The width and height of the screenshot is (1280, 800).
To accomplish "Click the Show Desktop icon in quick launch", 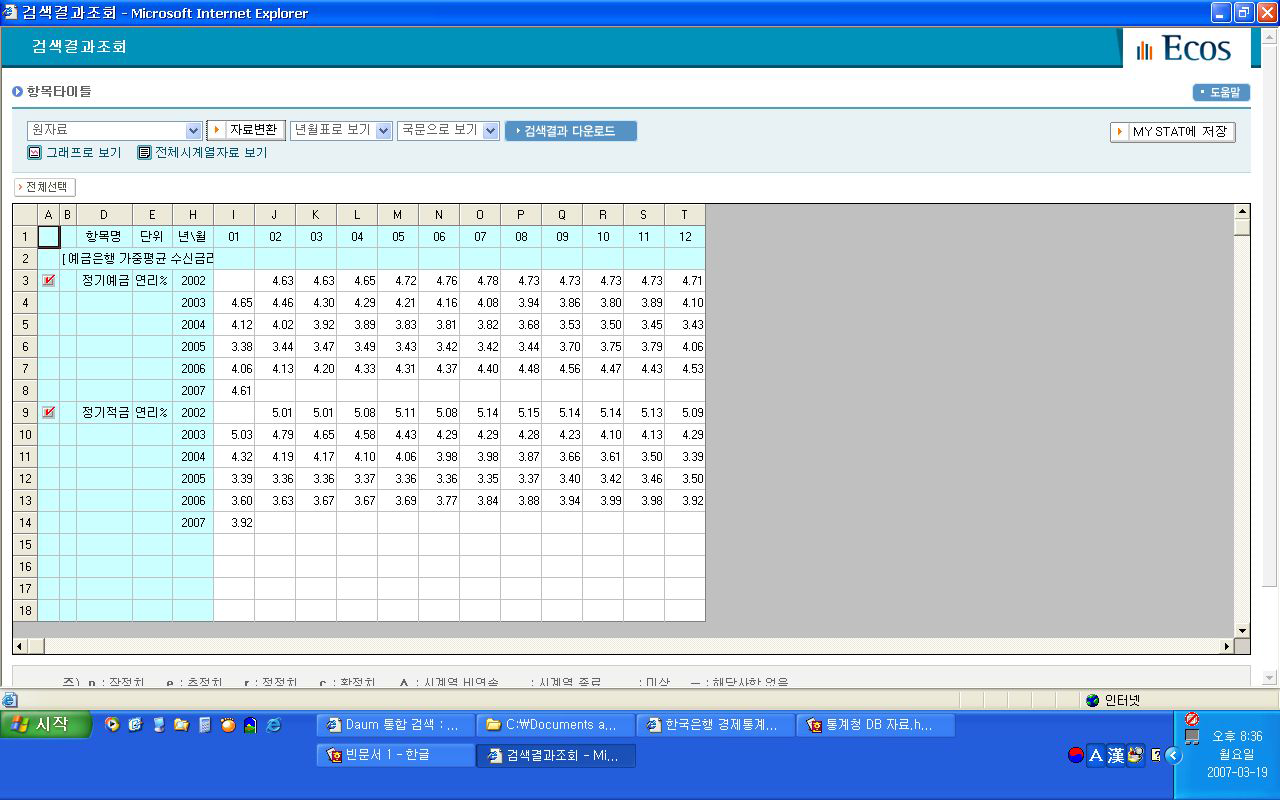I will (135, 725).
